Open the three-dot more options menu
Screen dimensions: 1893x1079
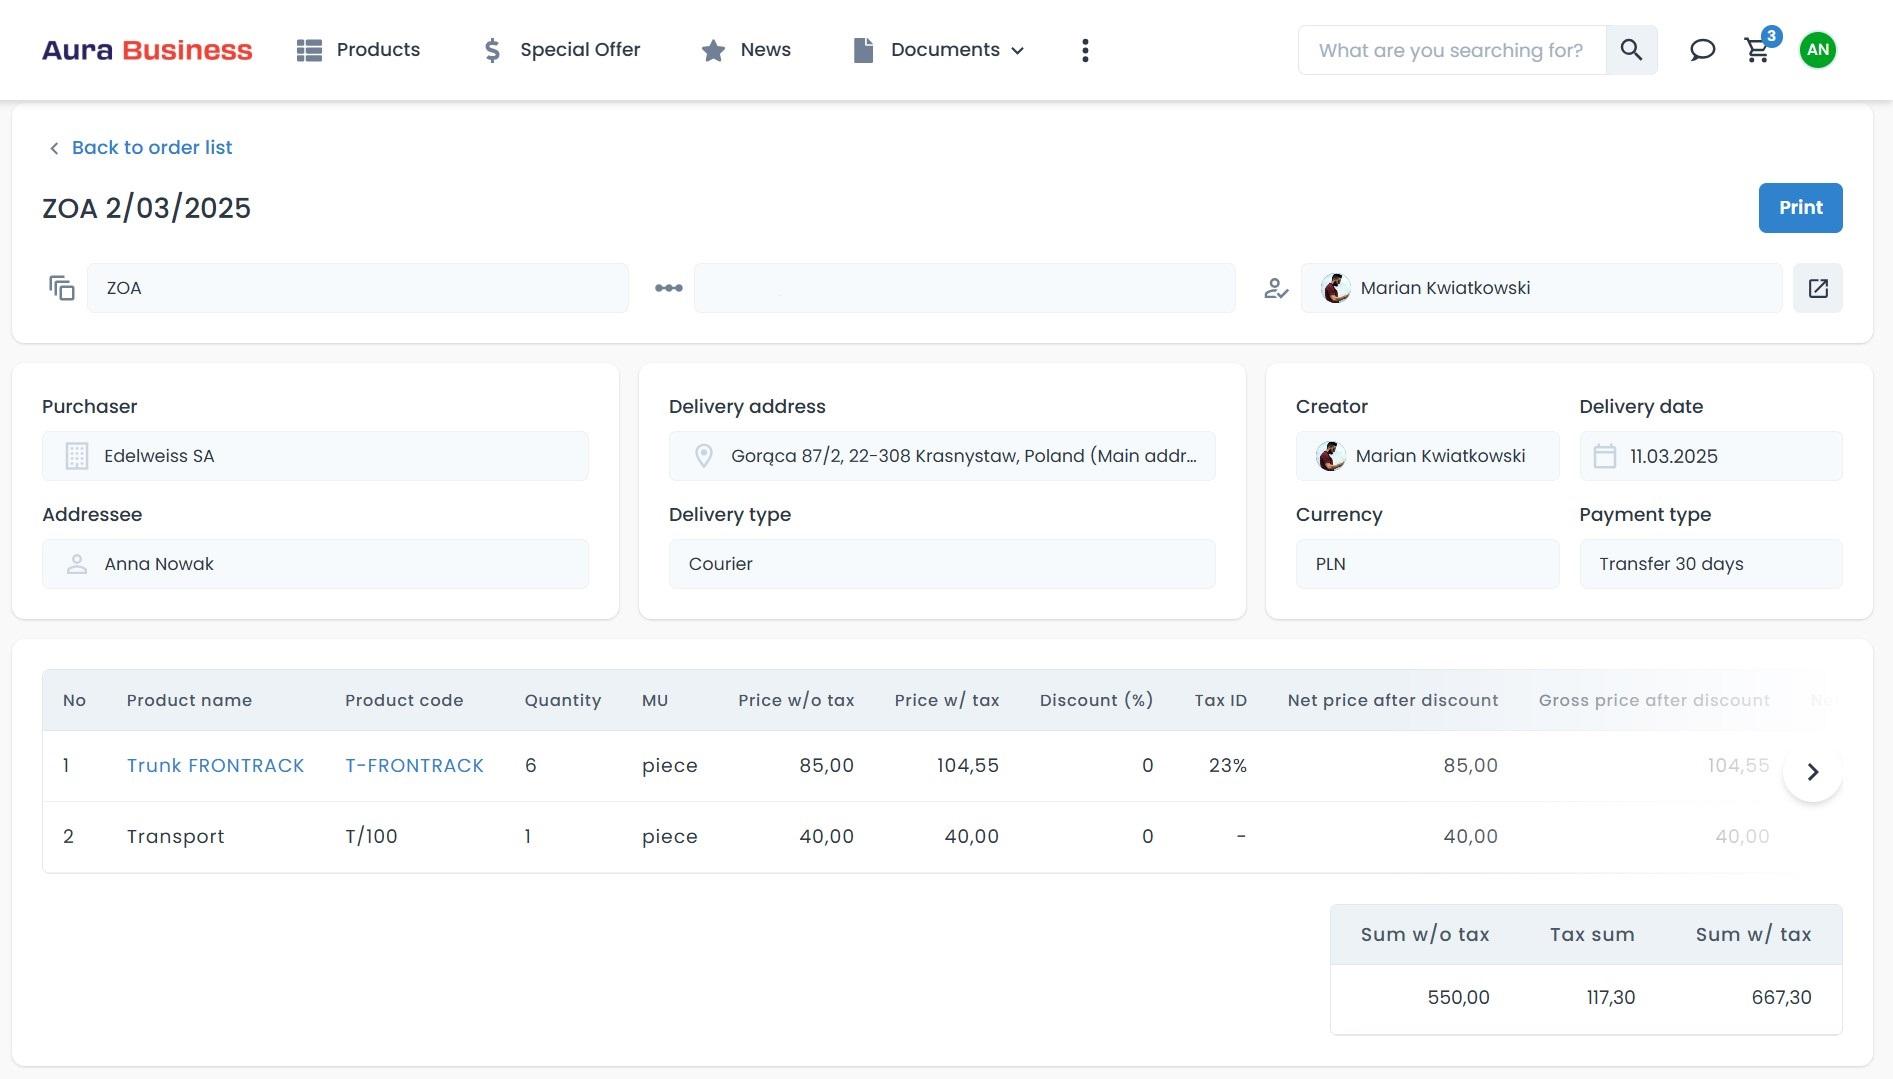pyautogui.click(x=1085, y=50)
